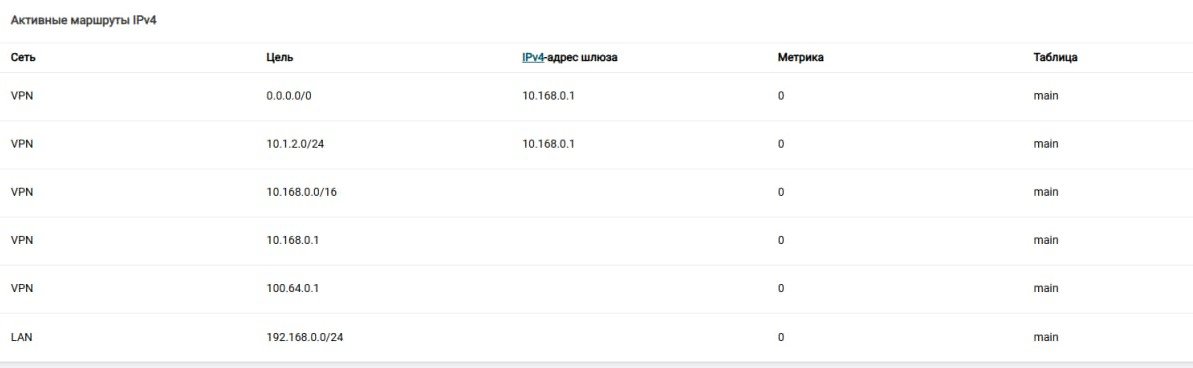This screenshot has height=368, width=1193.
Task: Click VPN cell in the 0.0.0.0/0 row
Action: pyautogui.click(x=22, y=97)
